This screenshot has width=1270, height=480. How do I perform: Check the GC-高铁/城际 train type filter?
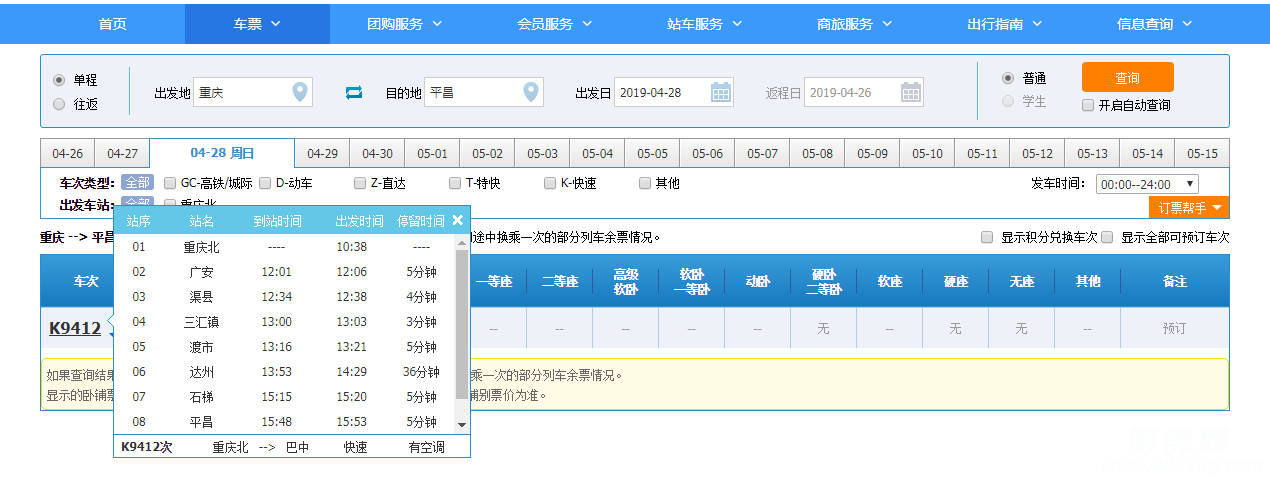[x=170, y=183]
